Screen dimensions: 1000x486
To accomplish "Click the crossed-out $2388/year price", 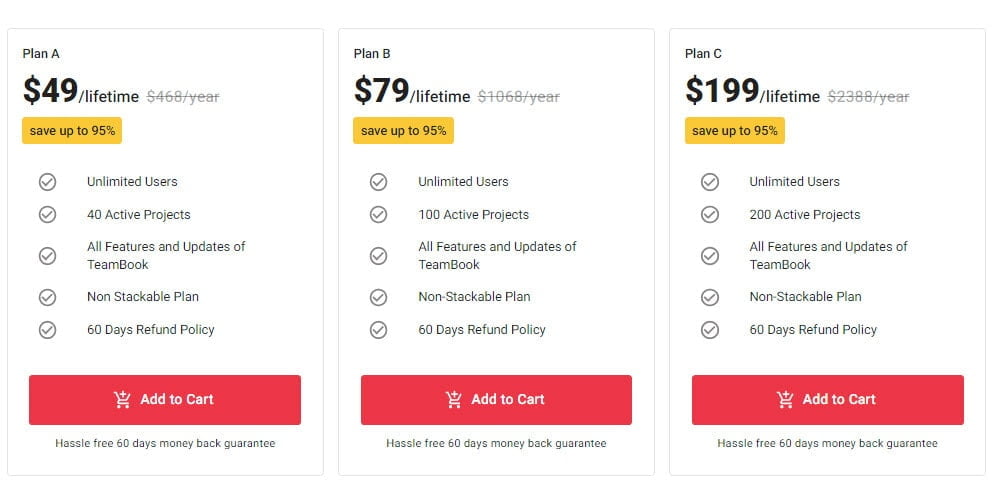I will [x=868, y=97].
